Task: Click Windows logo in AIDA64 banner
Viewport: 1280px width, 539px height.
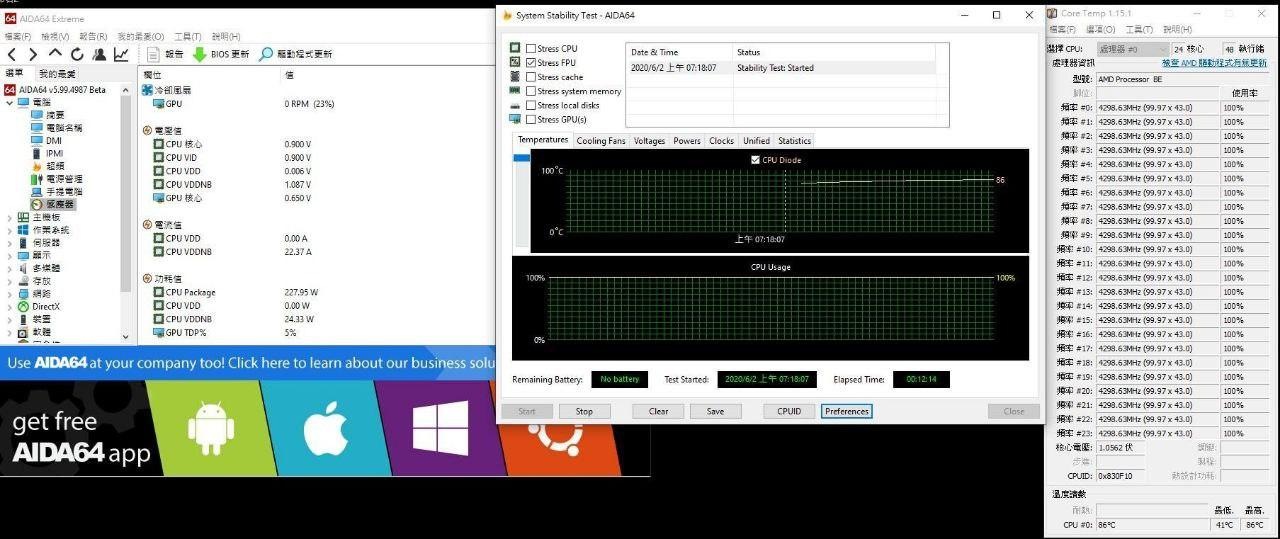Action: pos(440,428)
